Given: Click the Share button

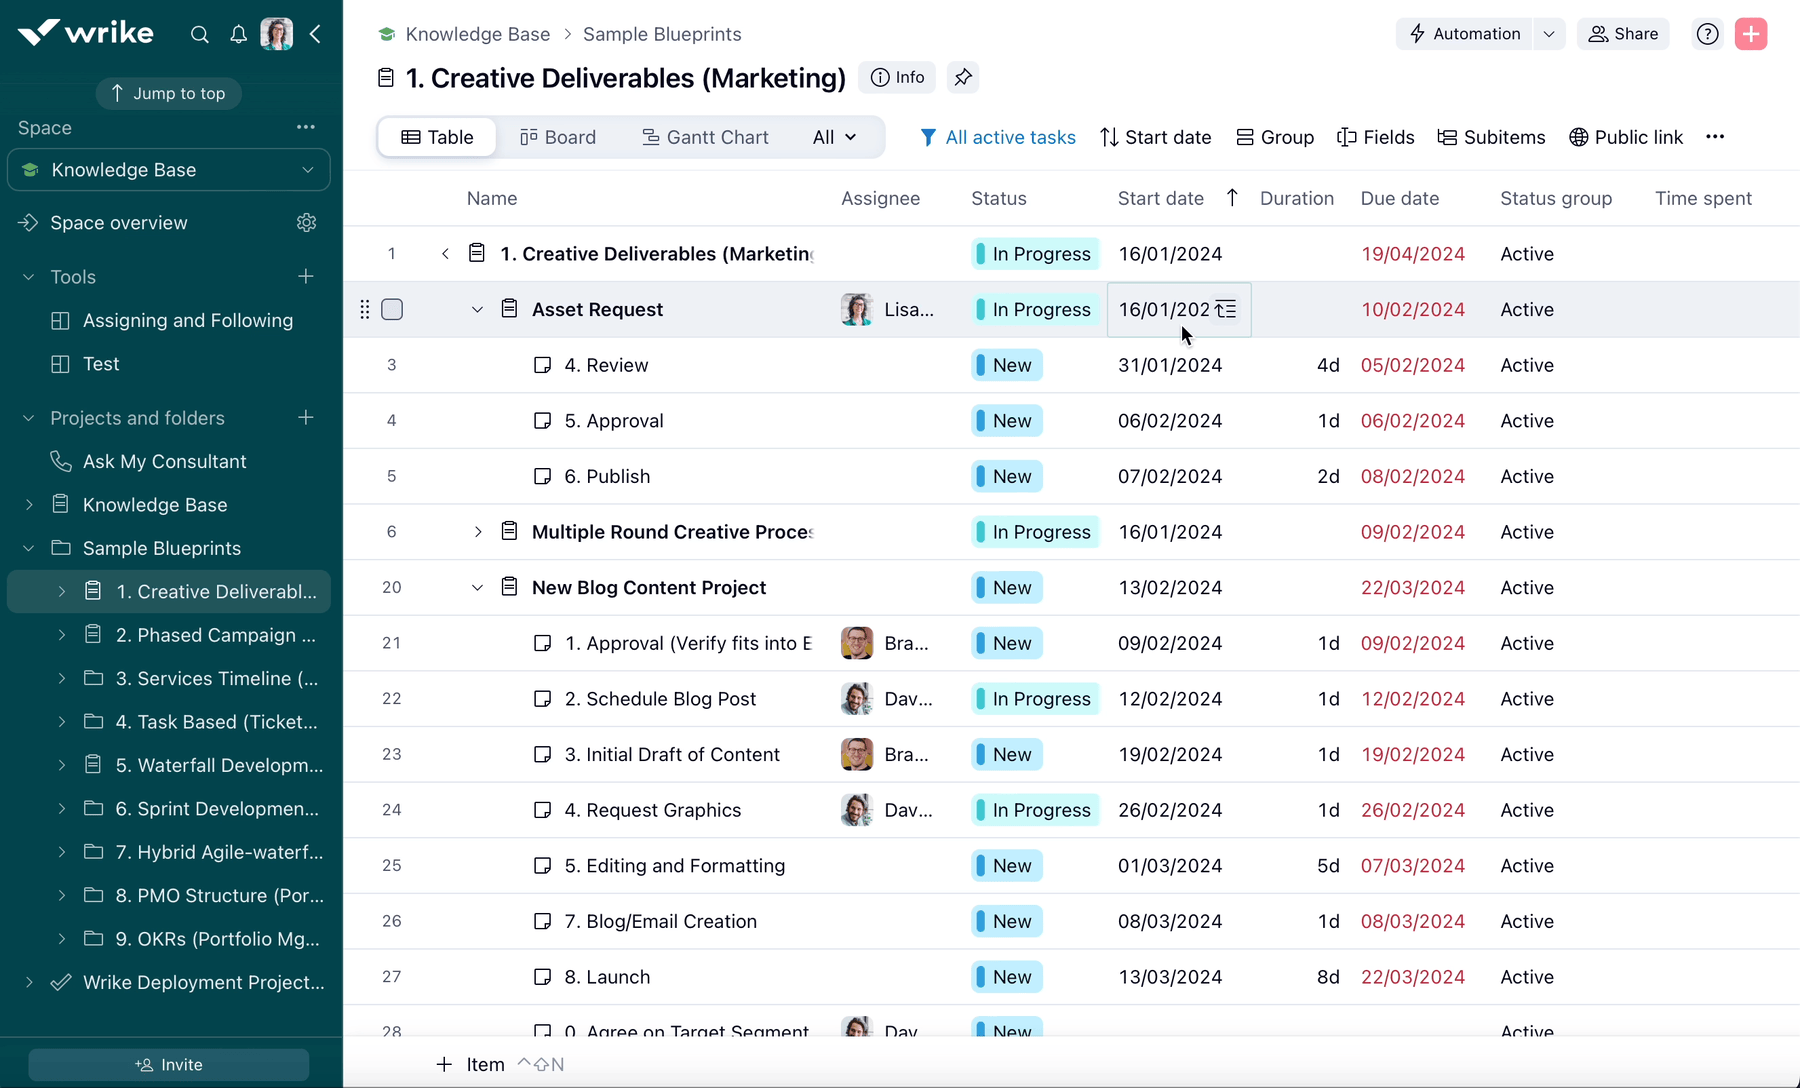Looking at the screenshot, I should [1623, 33].
